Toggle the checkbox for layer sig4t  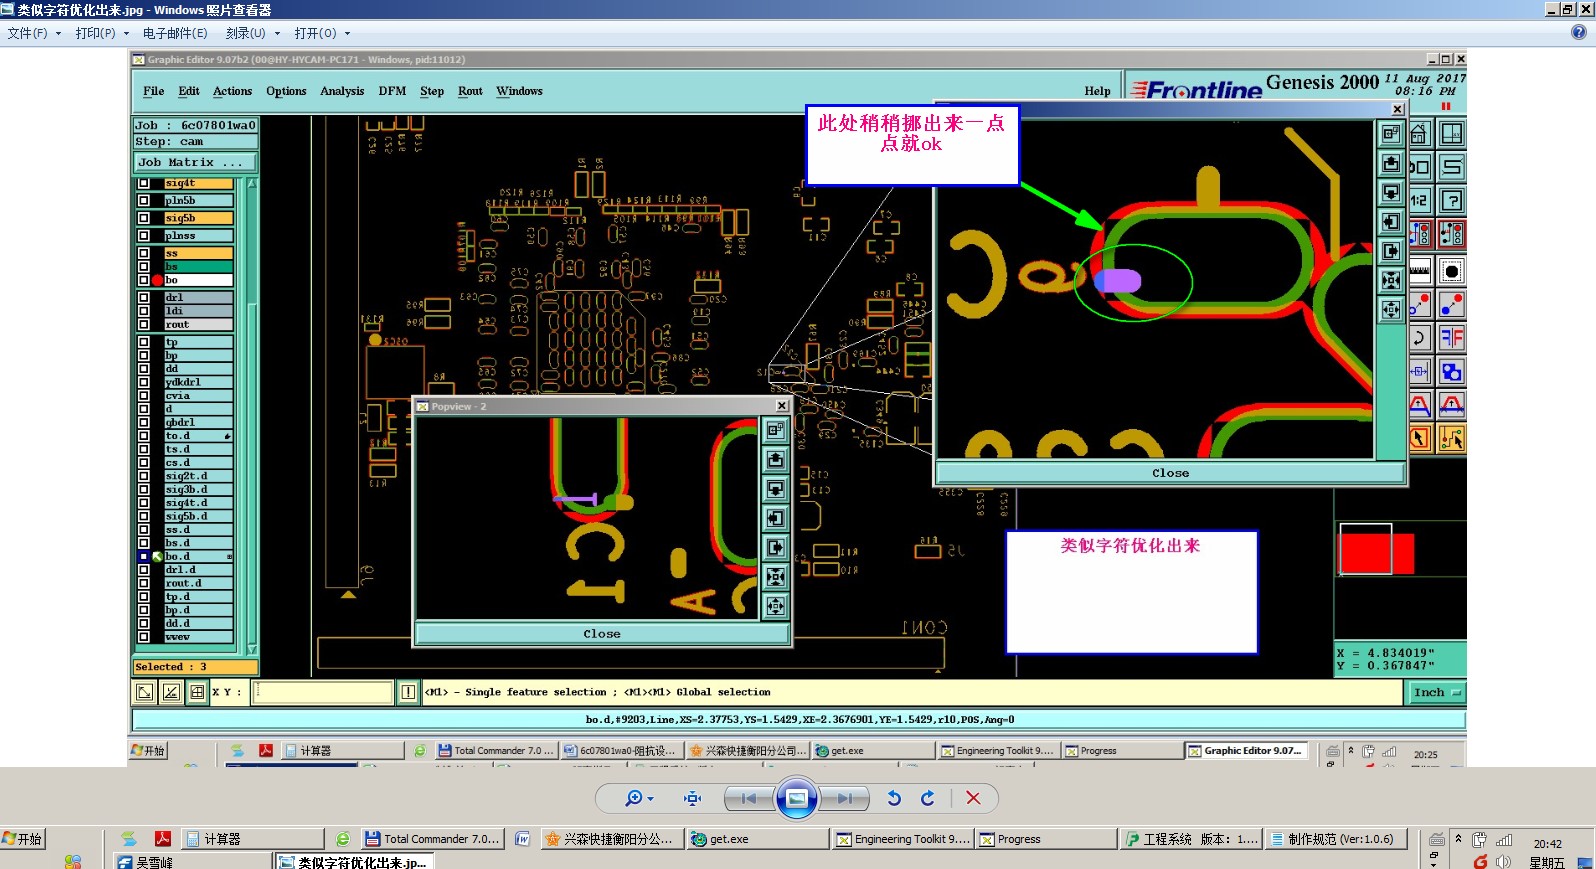pyautogui.click(x=144, y=183)
